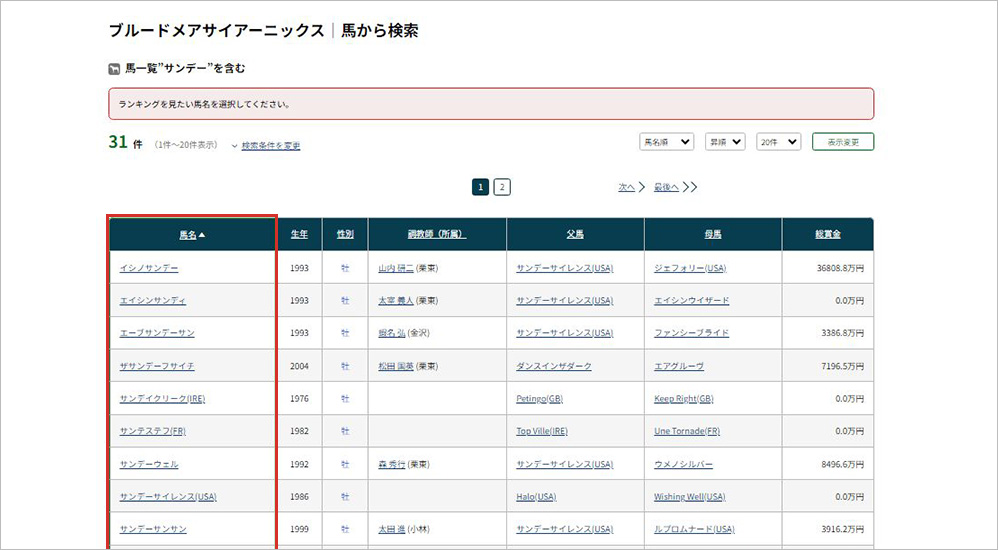
Task: Open sire サンデーサイレンス(USA) in イシノサンデー row
Action: coord(565,268)
